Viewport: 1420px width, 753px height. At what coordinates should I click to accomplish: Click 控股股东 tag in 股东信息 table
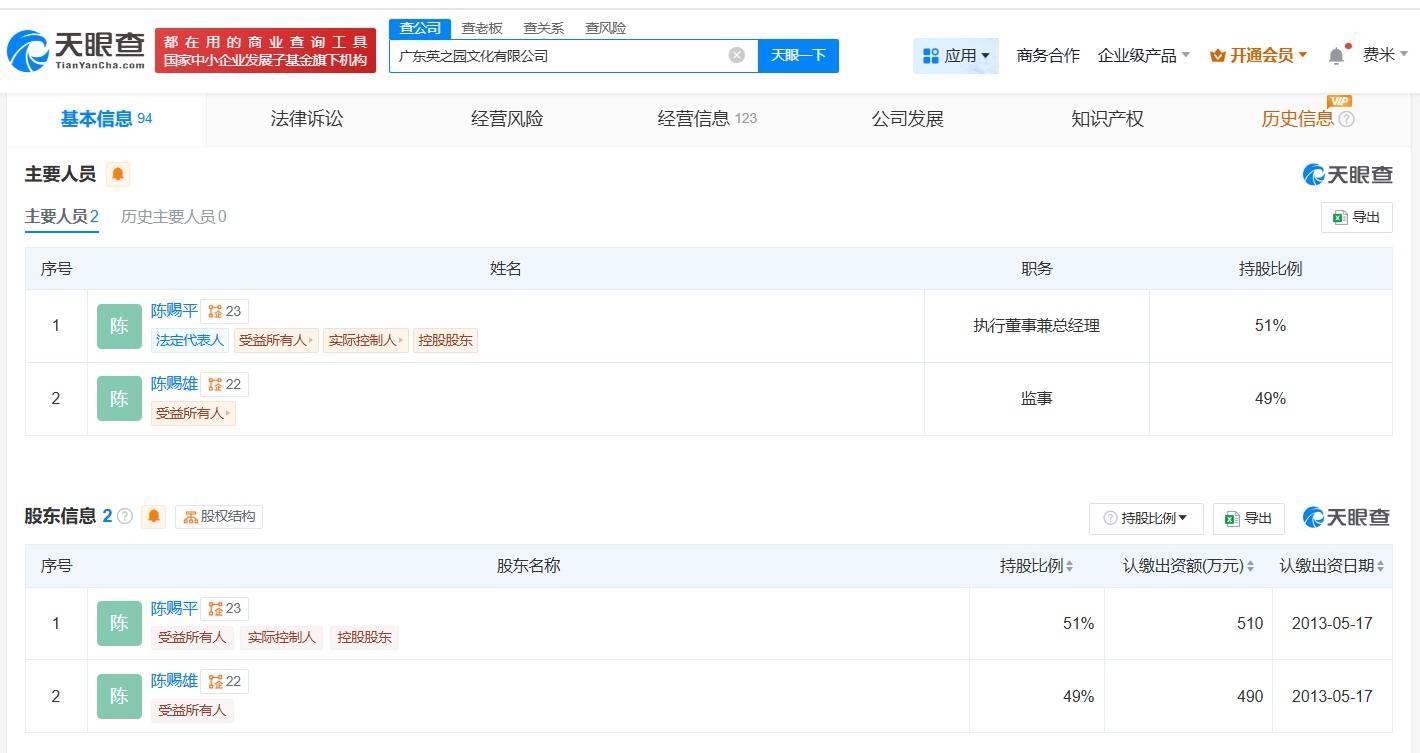[364, 637]
